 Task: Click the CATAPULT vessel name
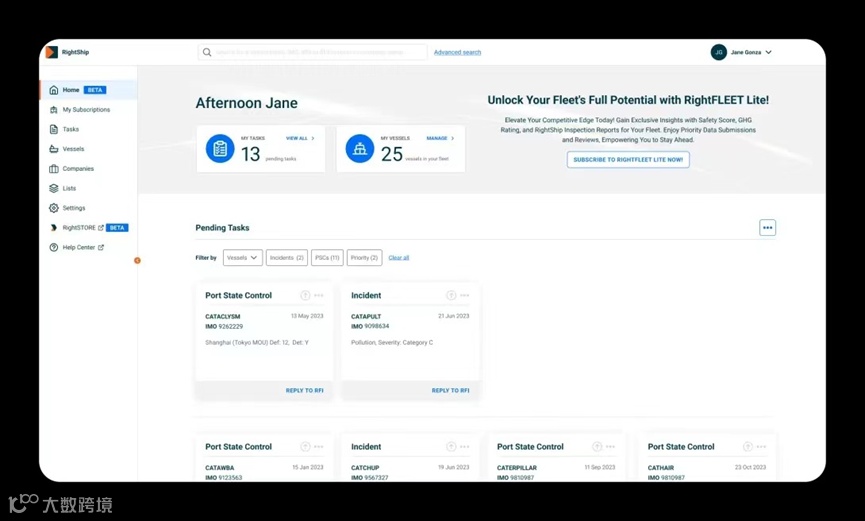(x=366, y=317)
